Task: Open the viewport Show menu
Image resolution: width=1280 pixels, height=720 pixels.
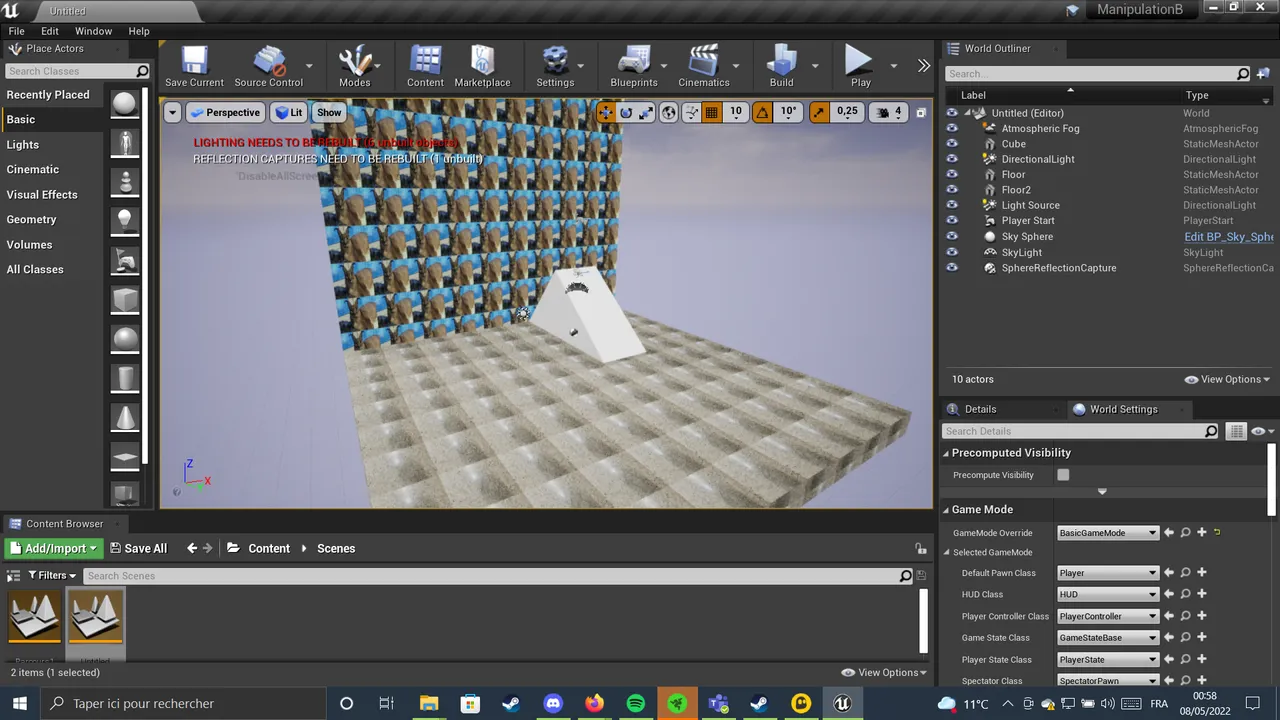Action: point(329,112)
